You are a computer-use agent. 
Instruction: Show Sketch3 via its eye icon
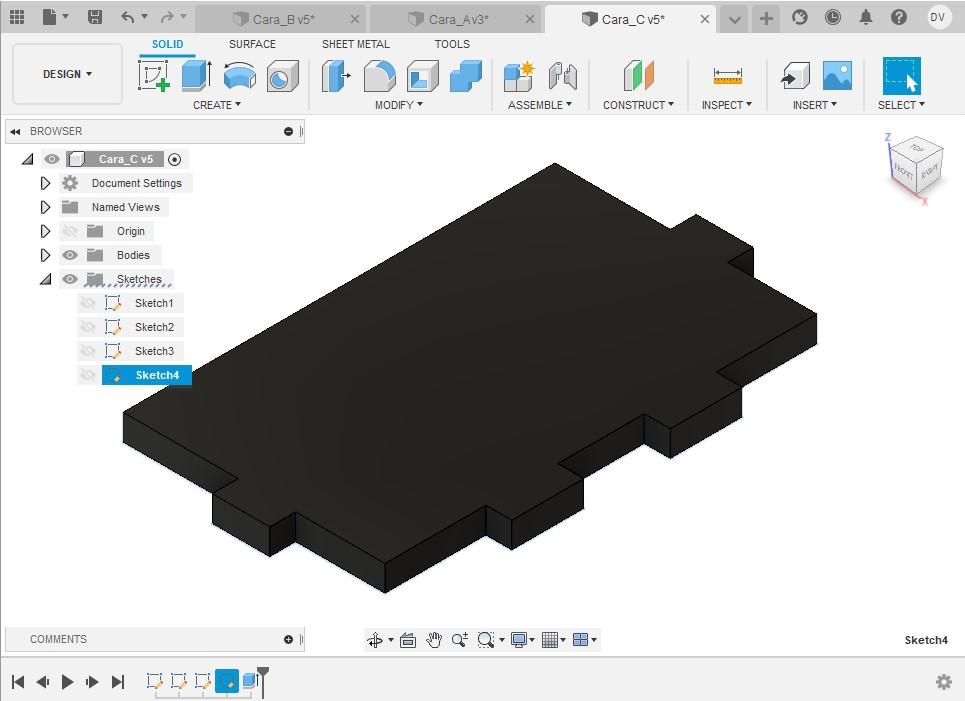(x=88, y=351)
